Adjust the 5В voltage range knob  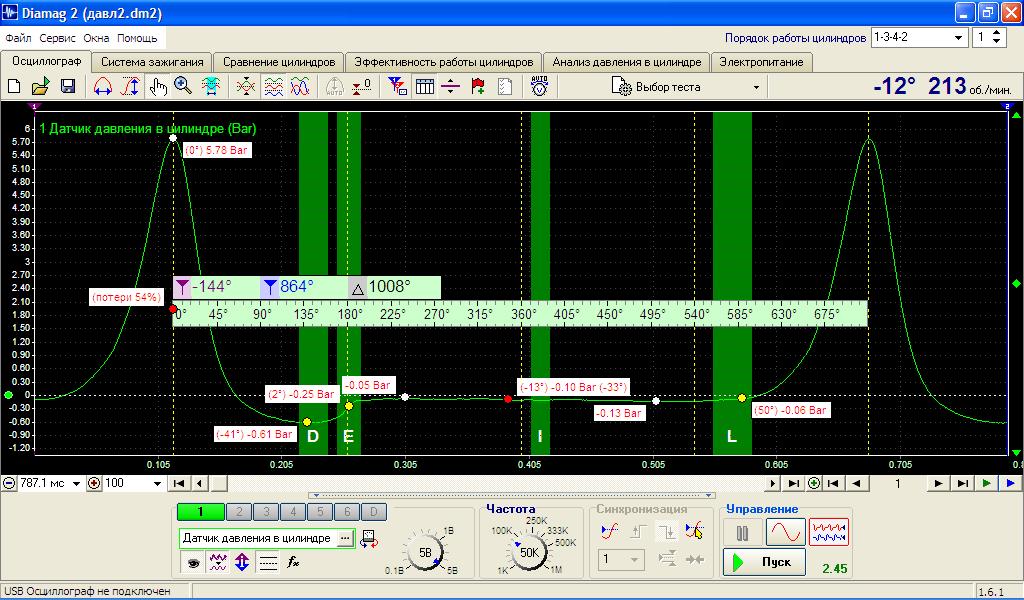424,553
